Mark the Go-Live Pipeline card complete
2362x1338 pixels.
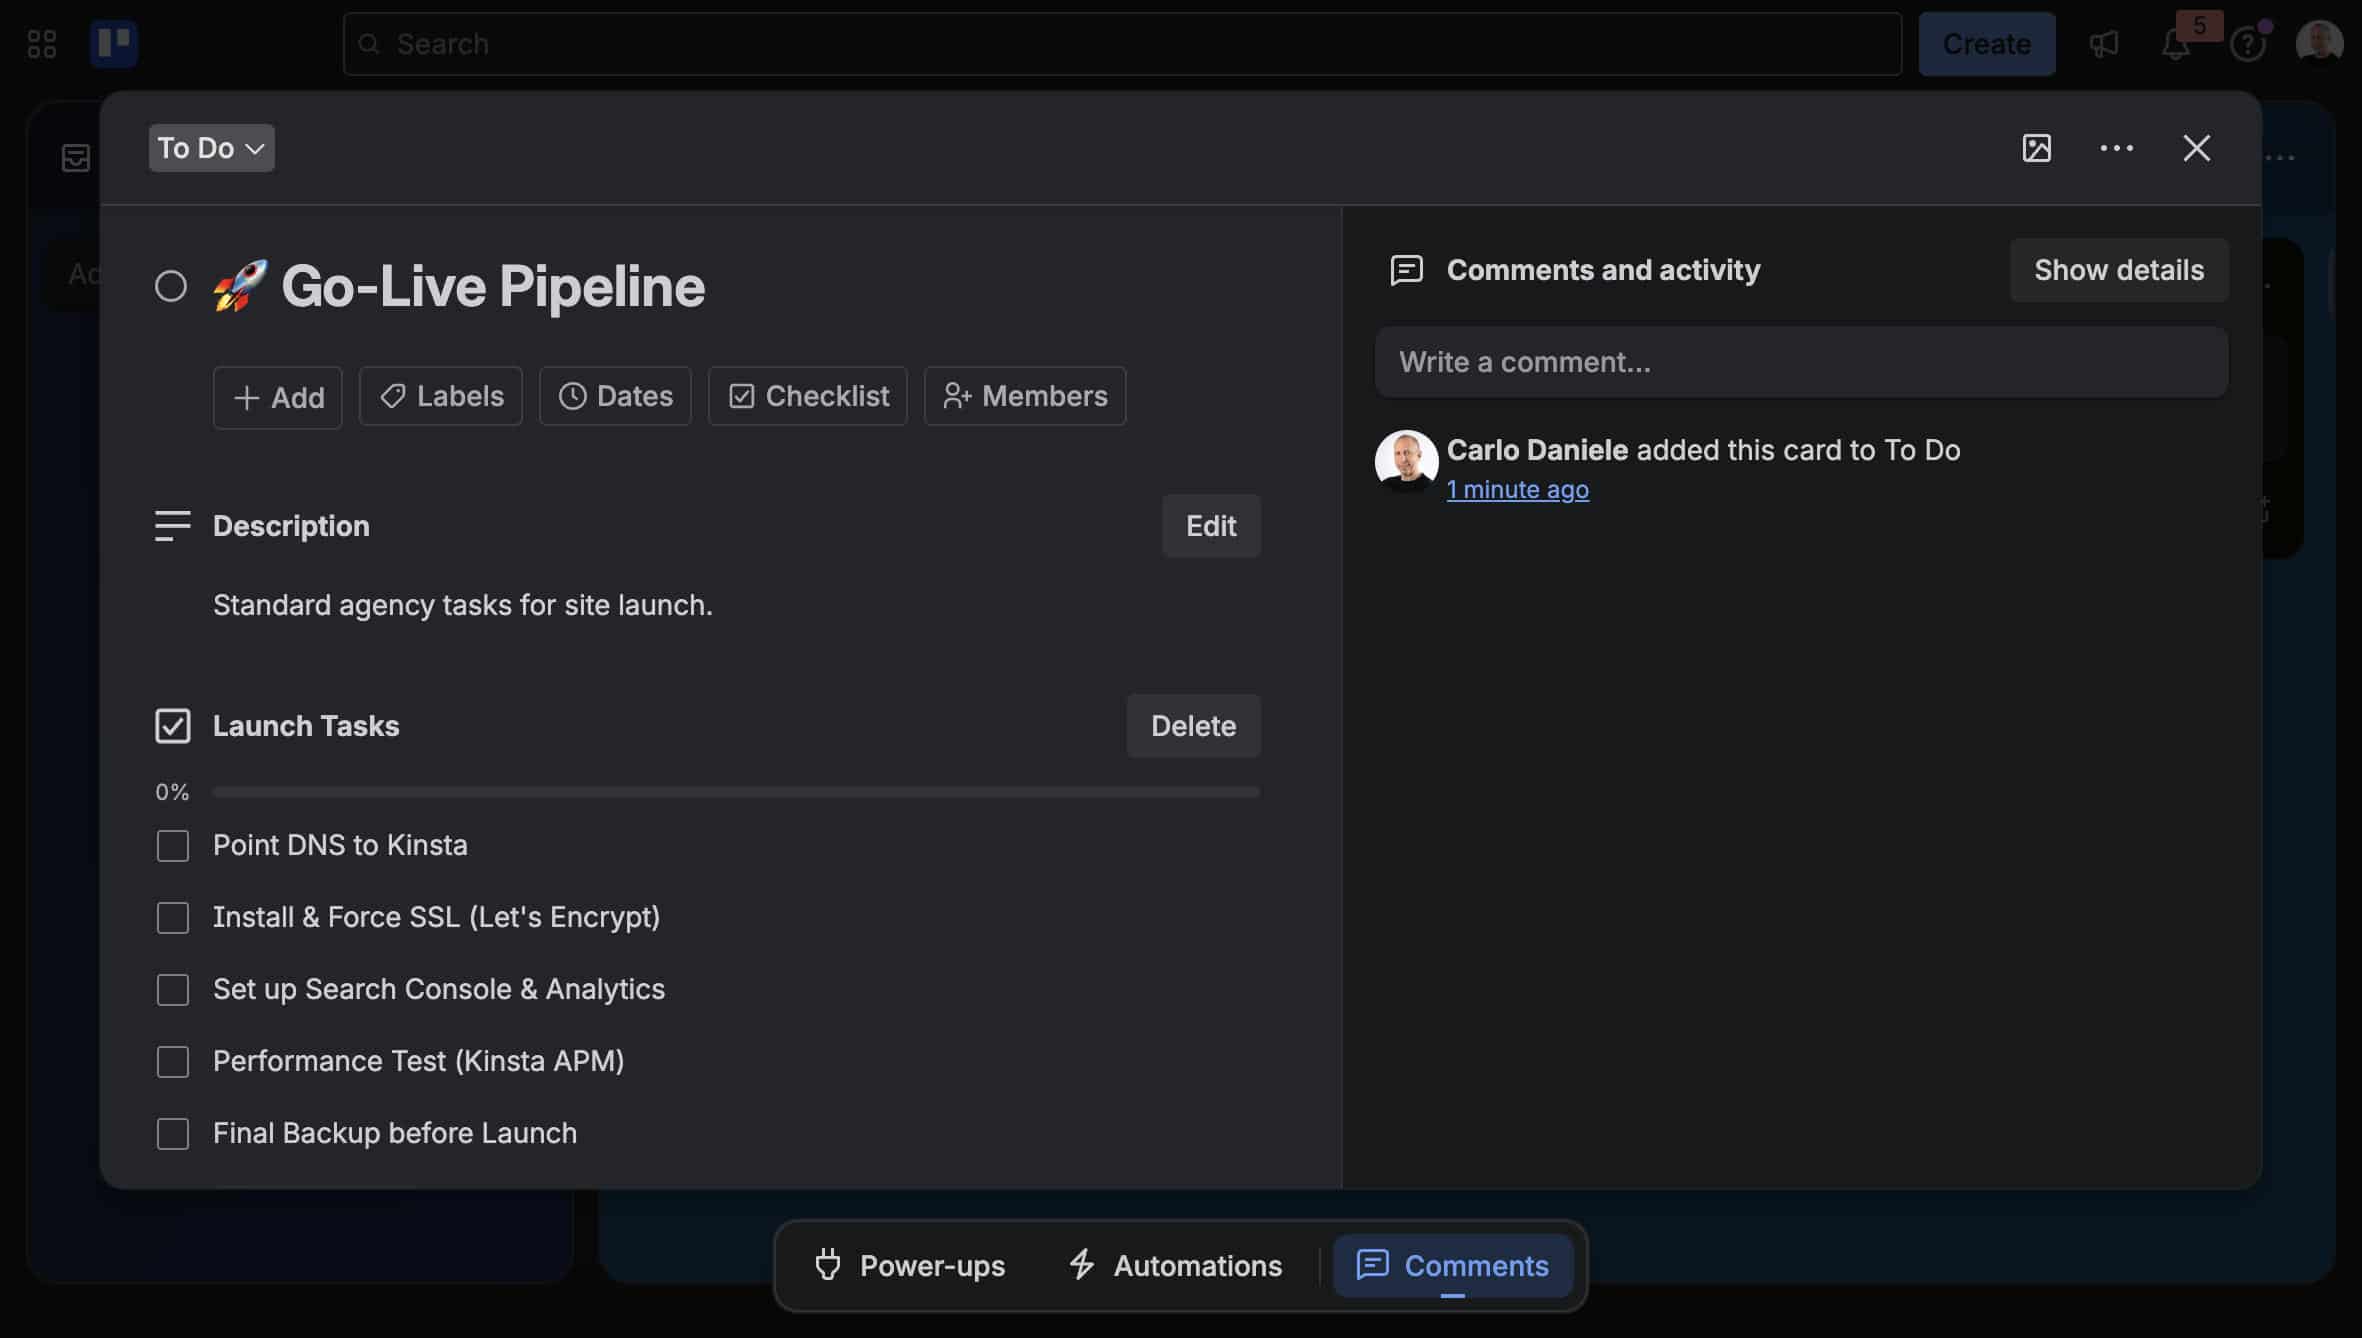click(x=171, y=286)
